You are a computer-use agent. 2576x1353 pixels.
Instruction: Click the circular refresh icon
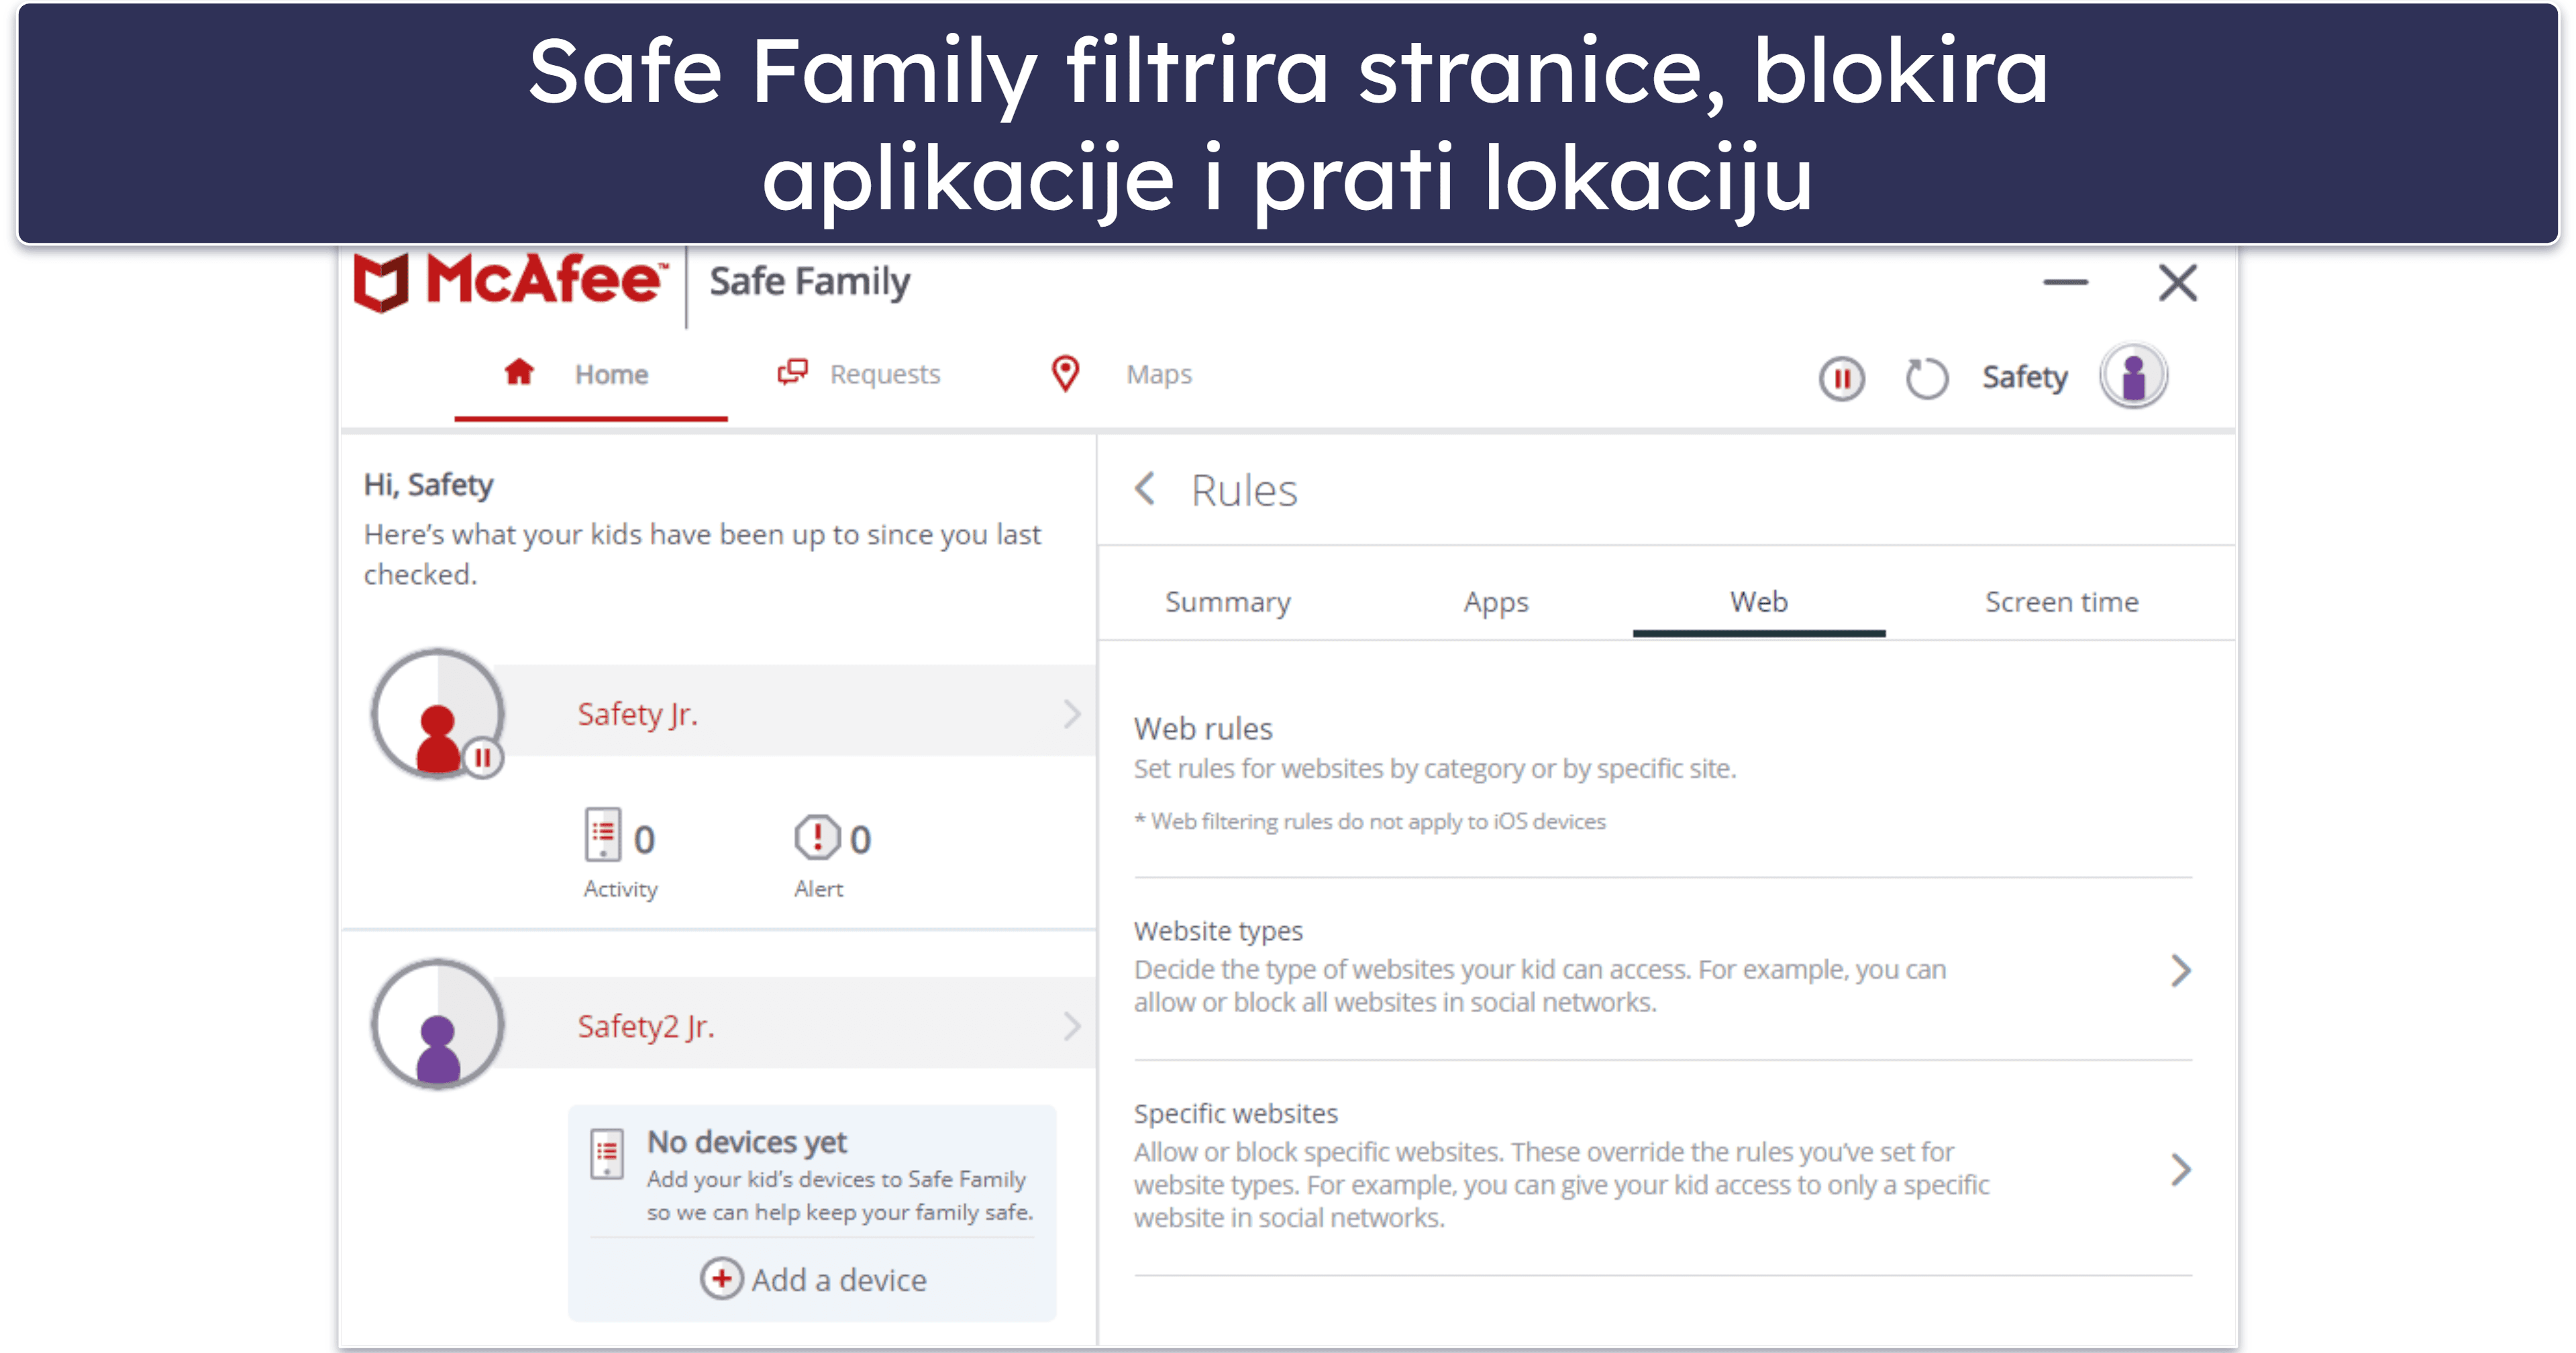(1926, 379)
